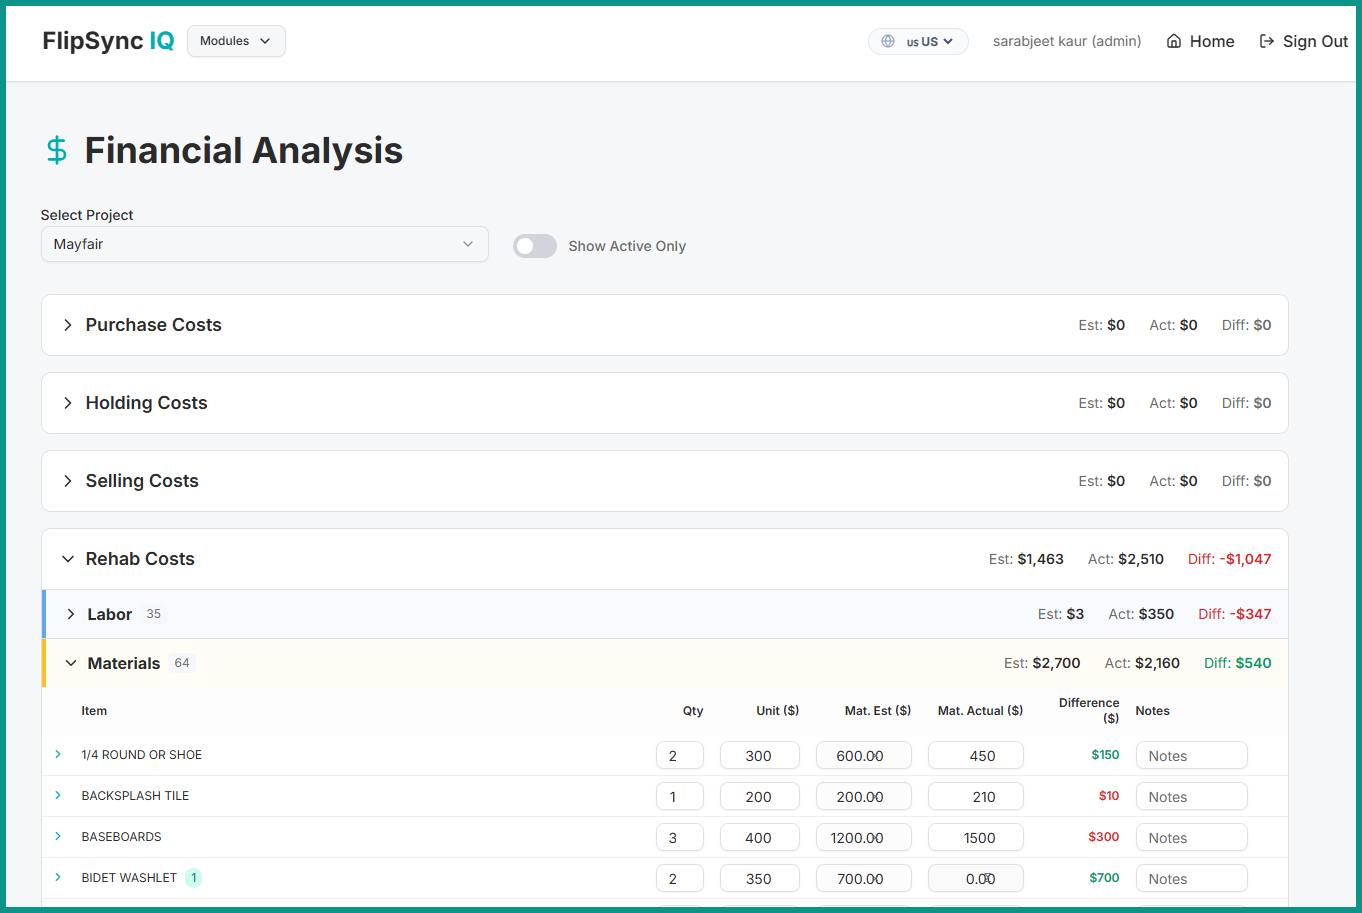Expand the Labor subsection

point(71,614)
